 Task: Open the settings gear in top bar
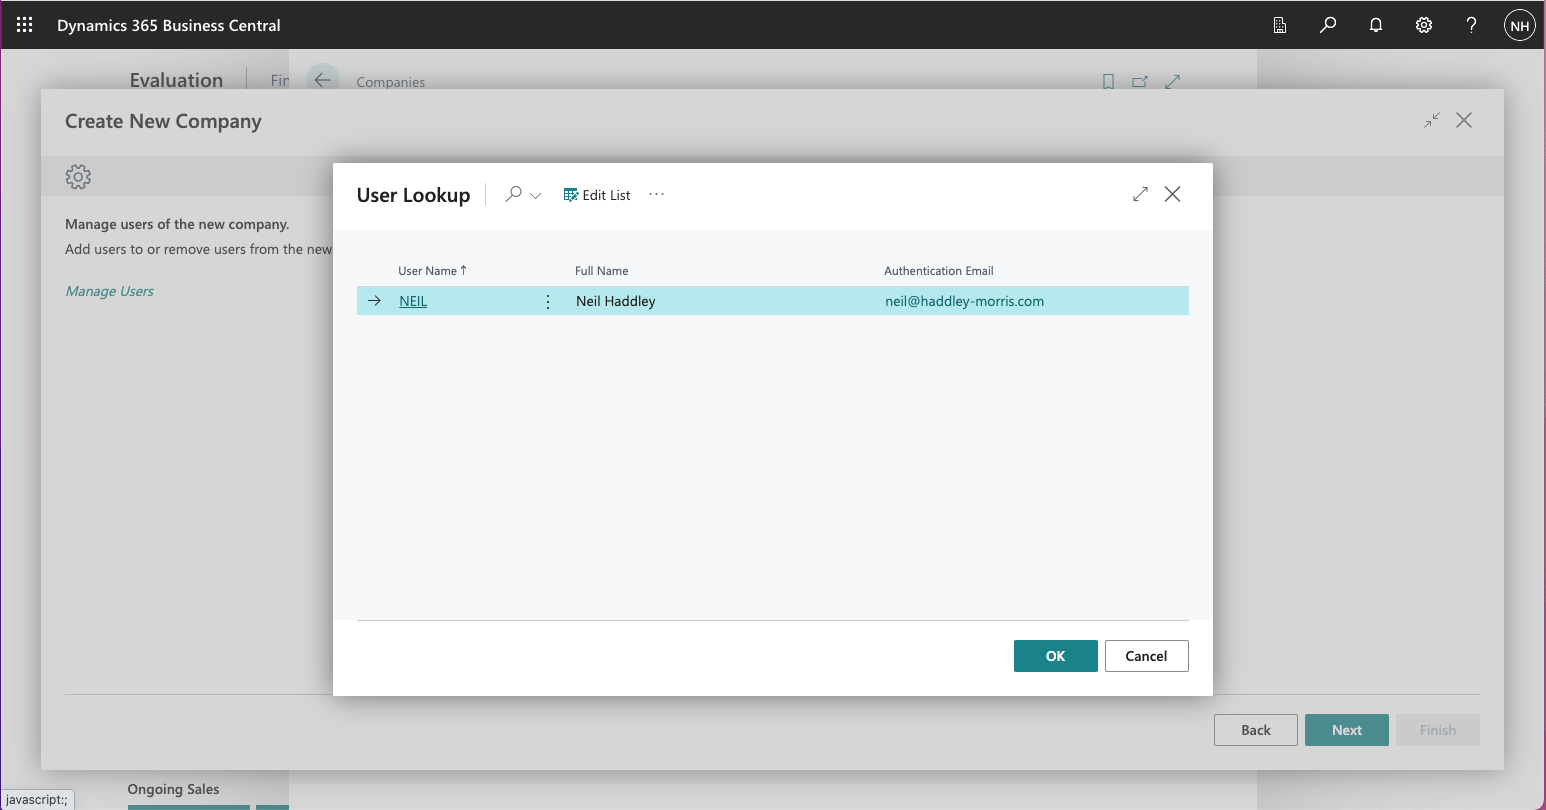1424,25
